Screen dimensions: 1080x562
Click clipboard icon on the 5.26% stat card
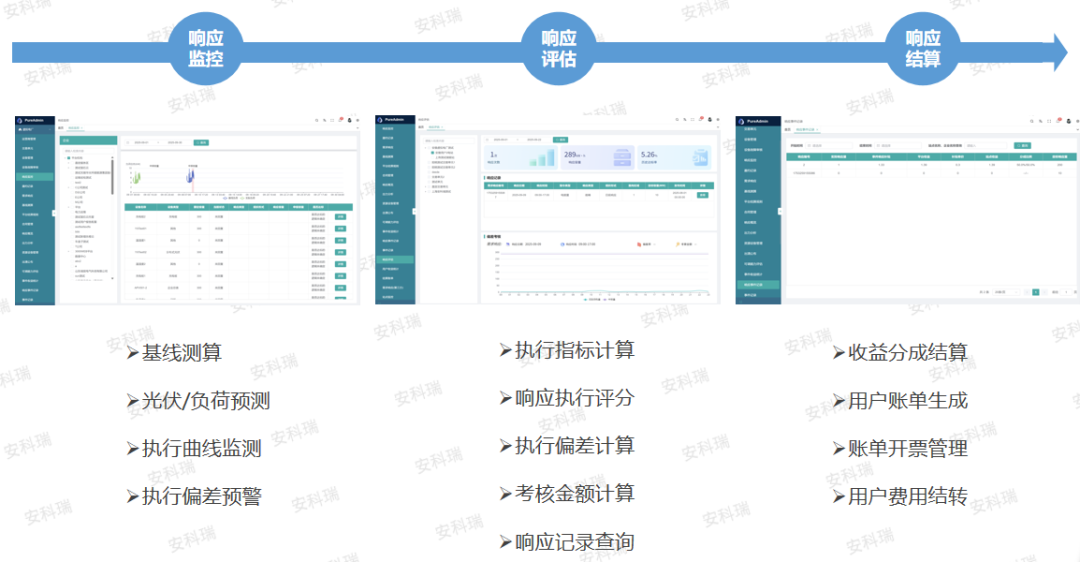point(700,158)
